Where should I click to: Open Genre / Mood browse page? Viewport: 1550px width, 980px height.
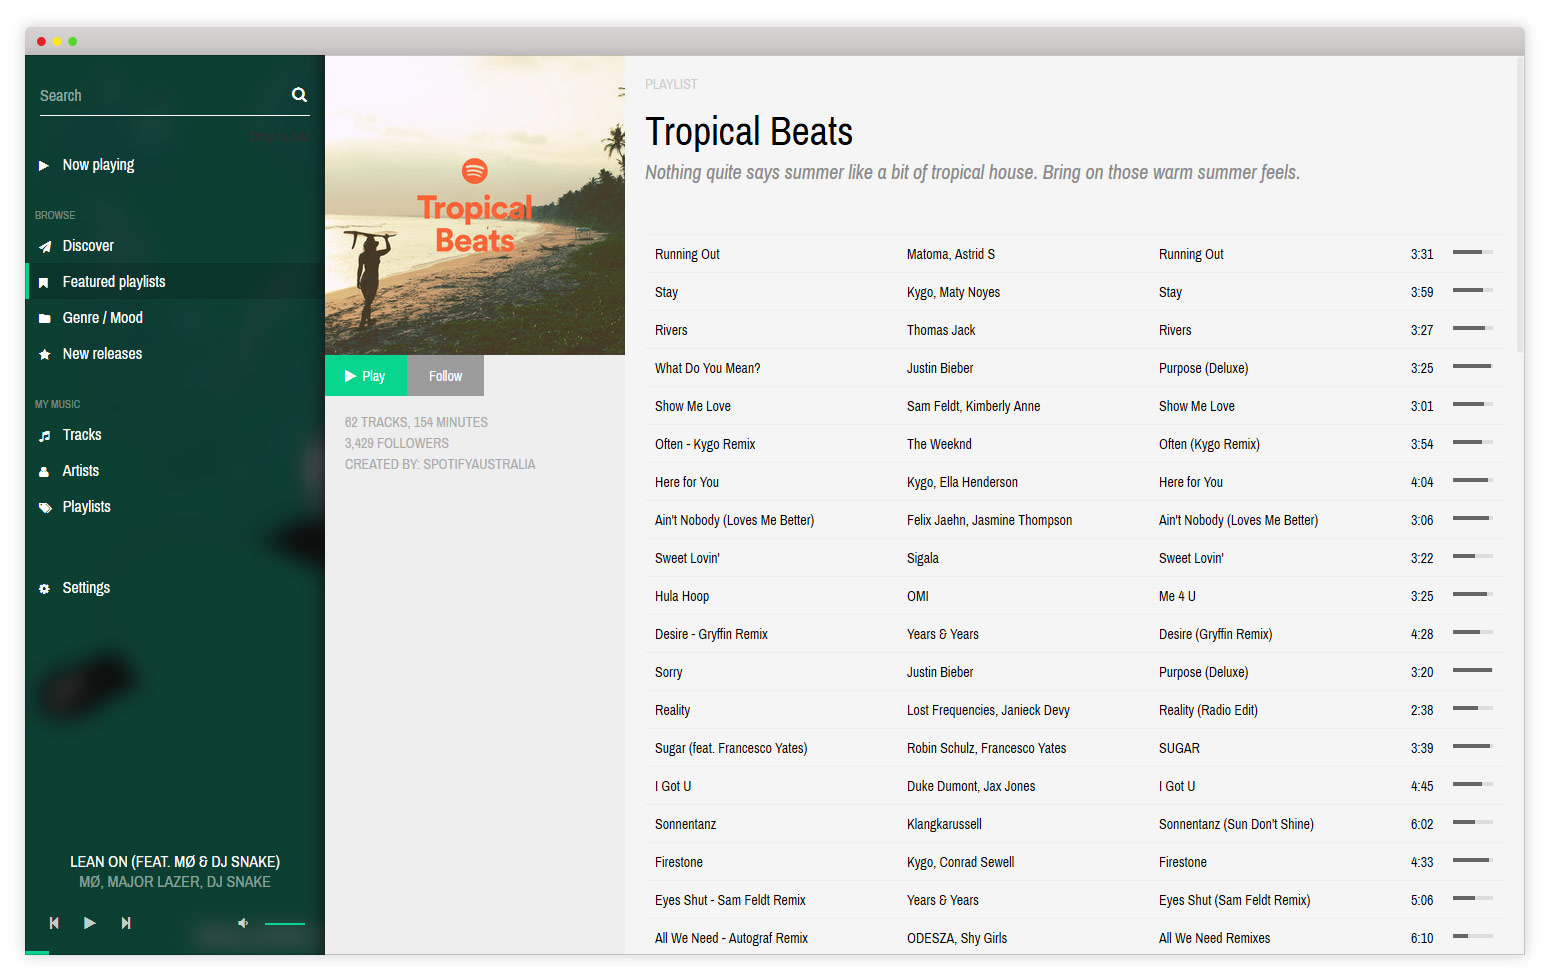102,318
